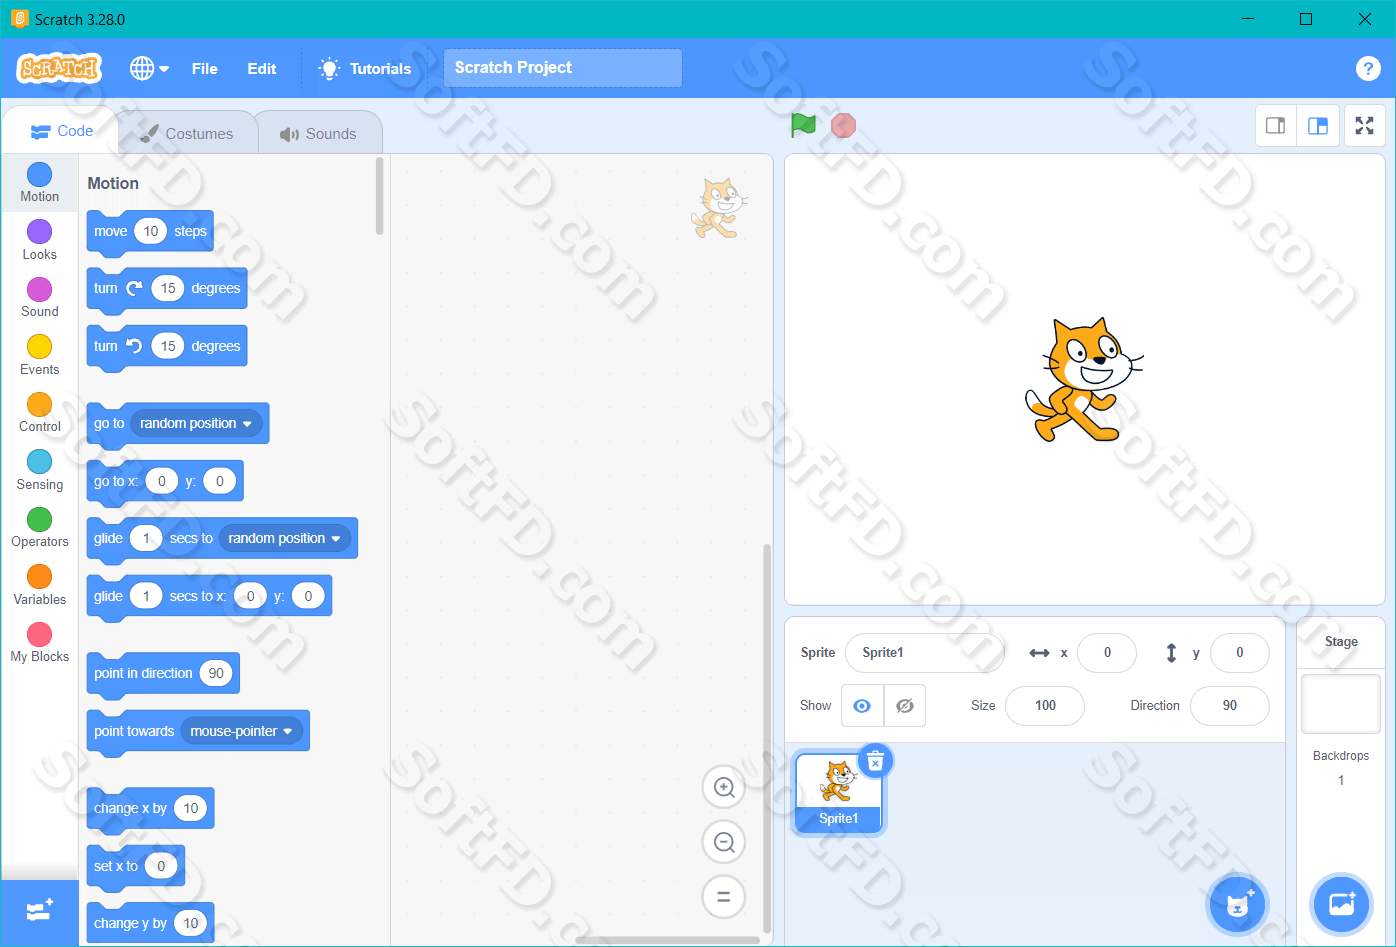Delete Sprite1 using trash icon

[875, 762]
